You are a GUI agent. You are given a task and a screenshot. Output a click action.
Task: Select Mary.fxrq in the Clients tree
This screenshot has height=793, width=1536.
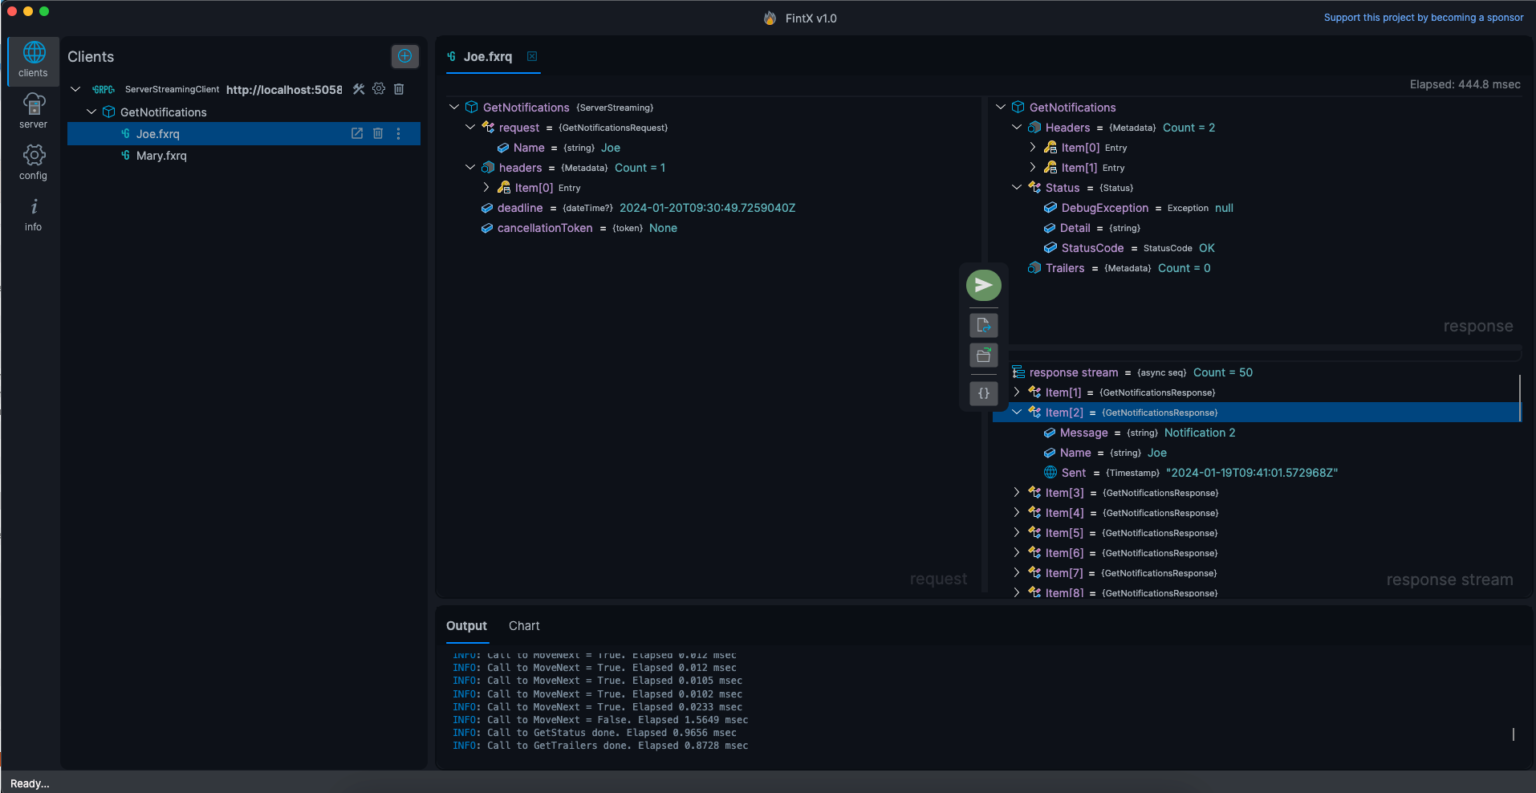pyautogui.click(x=162, y=155)
